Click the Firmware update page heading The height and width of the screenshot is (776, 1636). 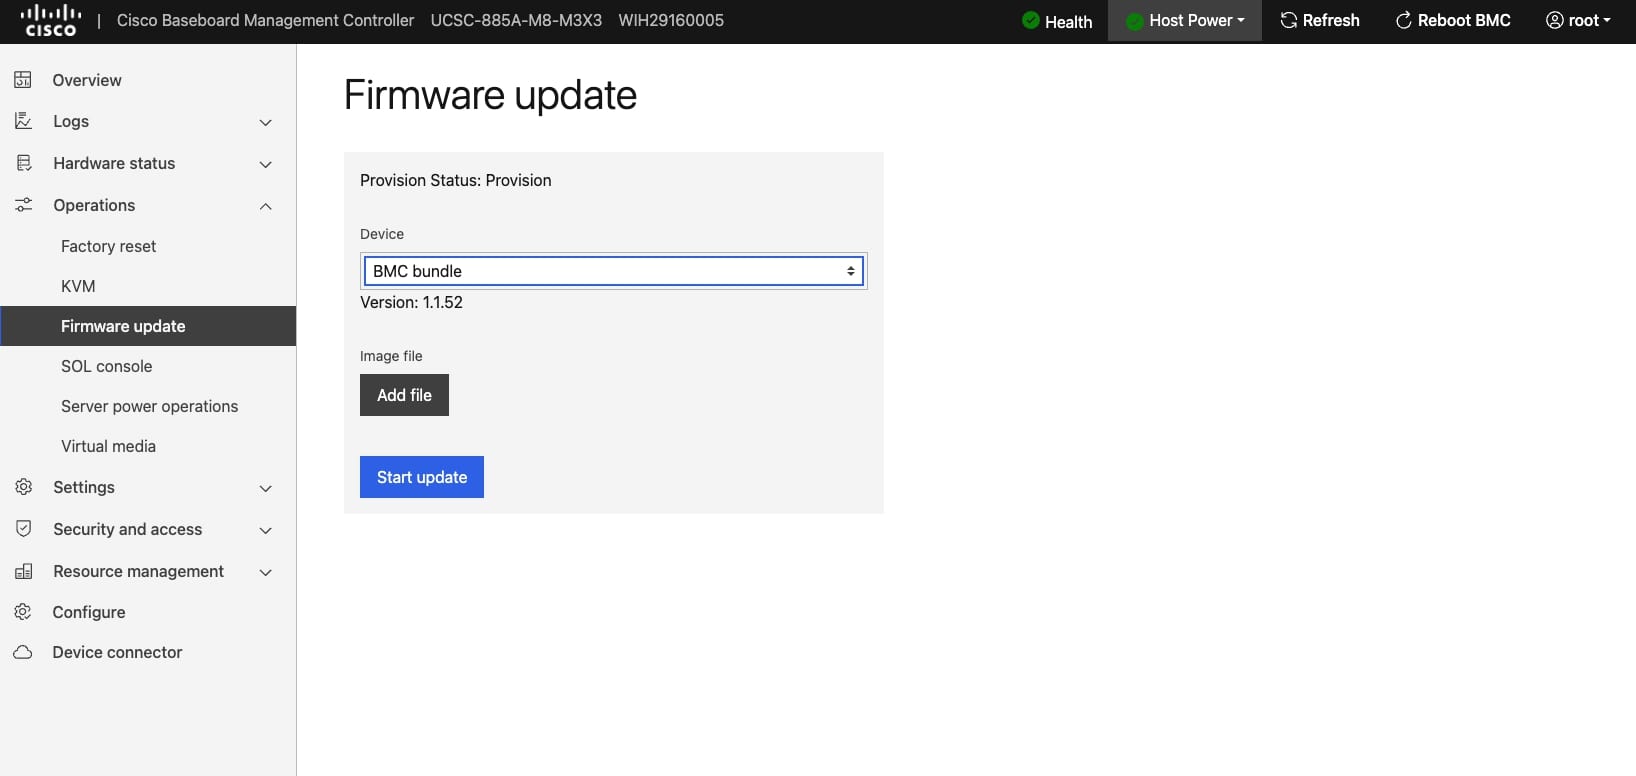[x=490, y=95]
